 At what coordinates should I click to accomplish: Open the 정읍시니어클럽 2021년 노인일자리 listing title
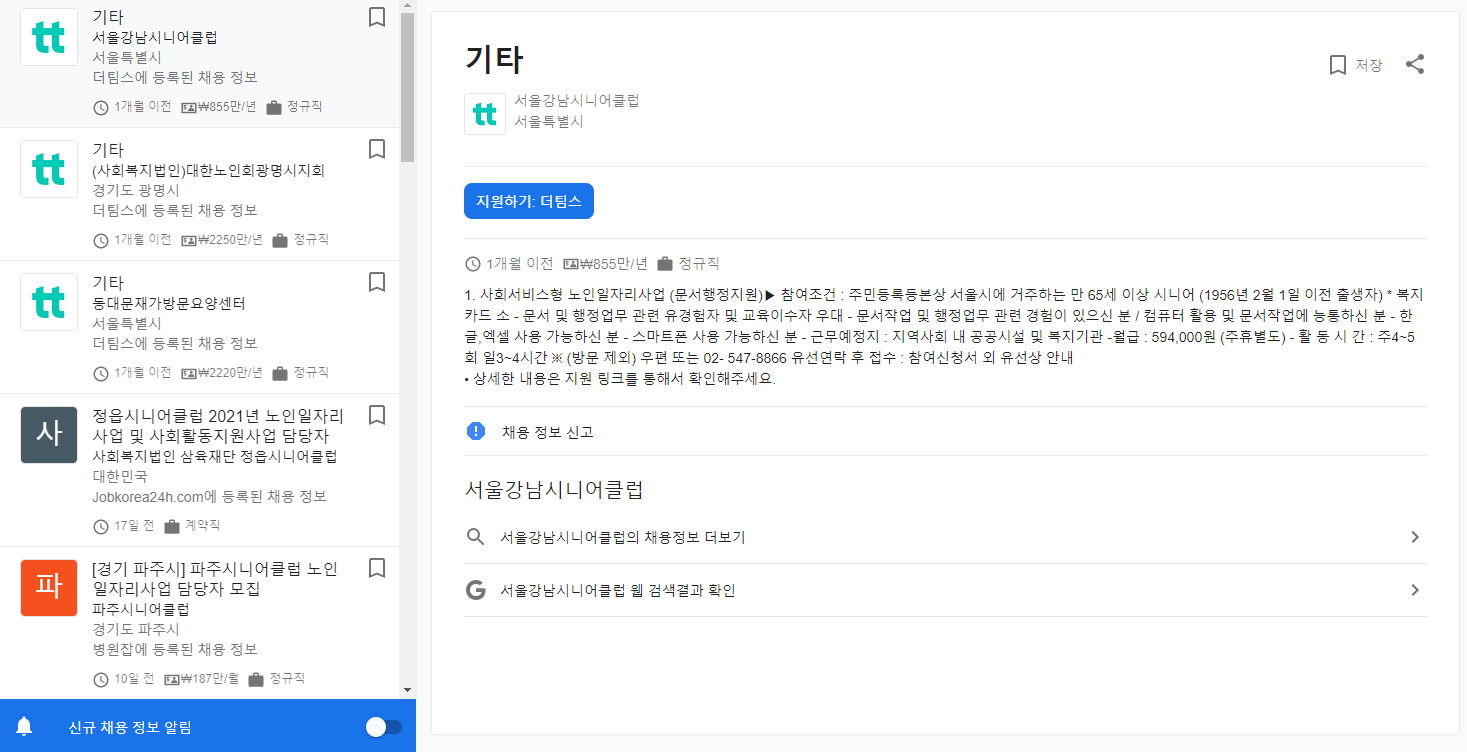(x=217, y=425)
